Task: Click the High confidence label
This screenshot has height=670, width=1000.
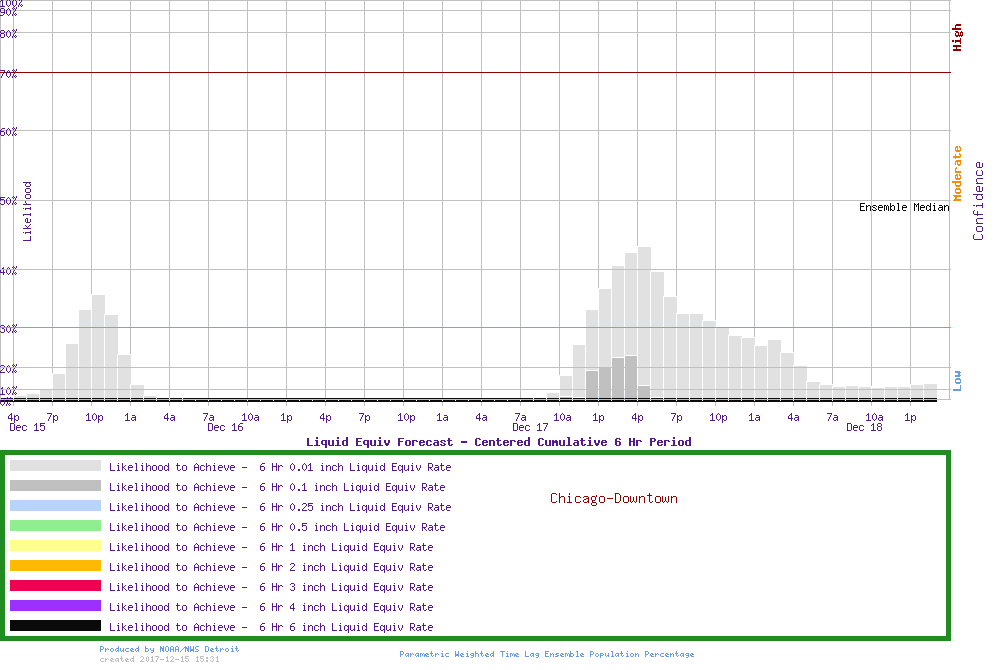Action: click(x=957, y=38)
